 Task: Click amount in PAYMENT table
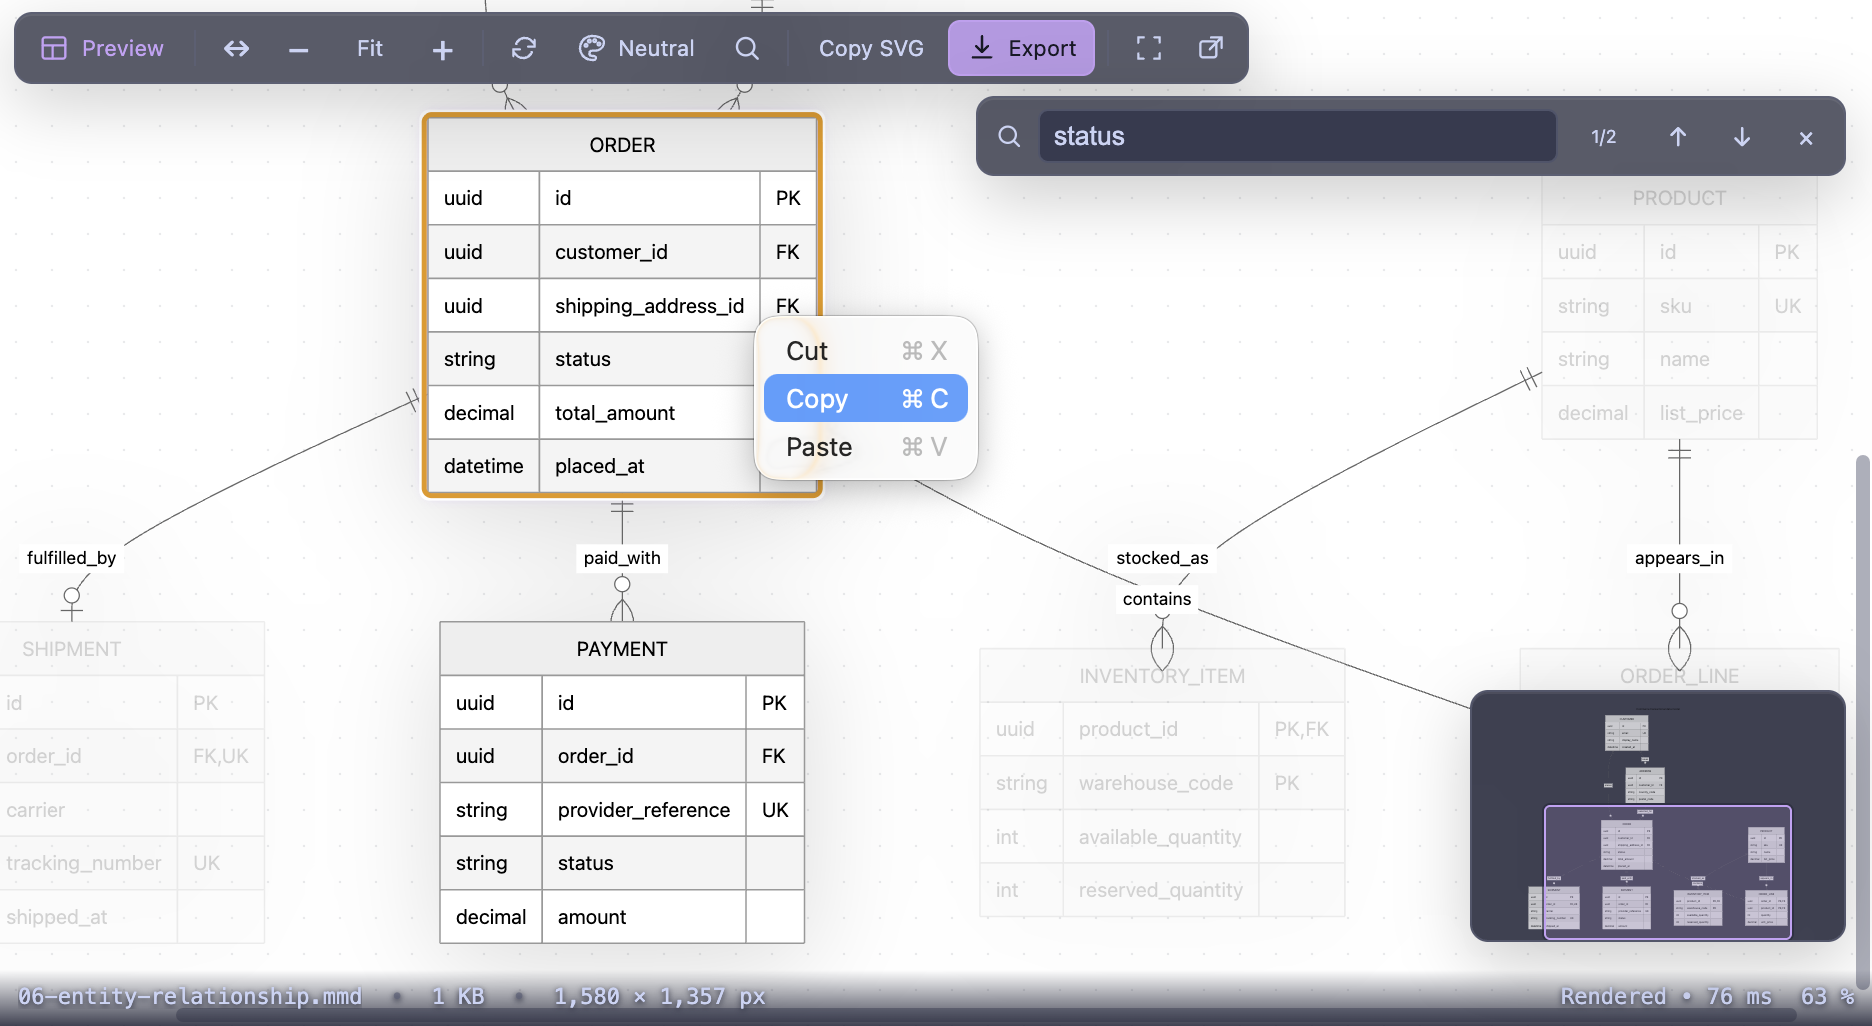pyautogui.click(x=592, y=917)
